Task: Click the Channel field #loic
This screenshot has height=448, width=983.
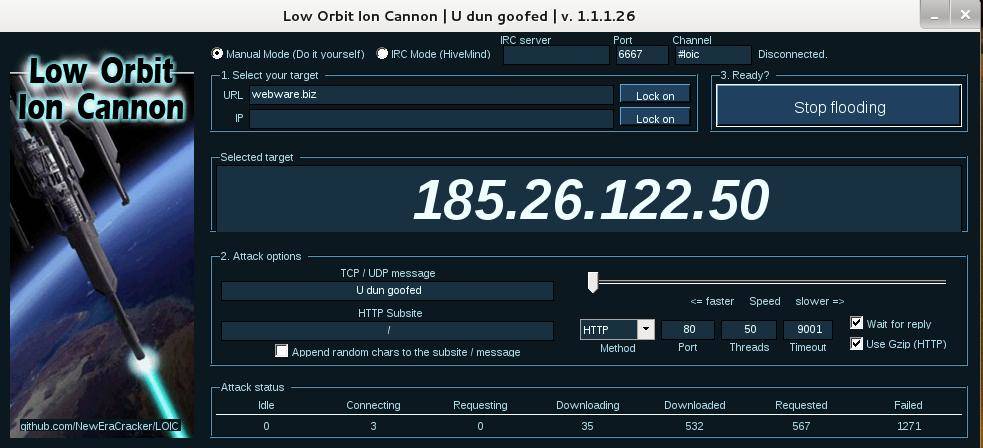Action: point(712,55)
